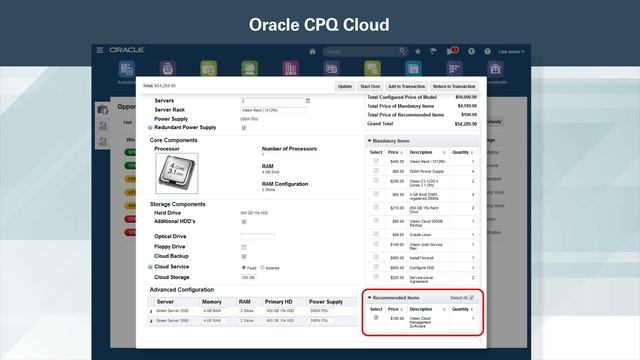This screenshot has height=360, width=640.
Task: Toggle the Cloud Backup checkbox
Action: [x=244, y=257]
